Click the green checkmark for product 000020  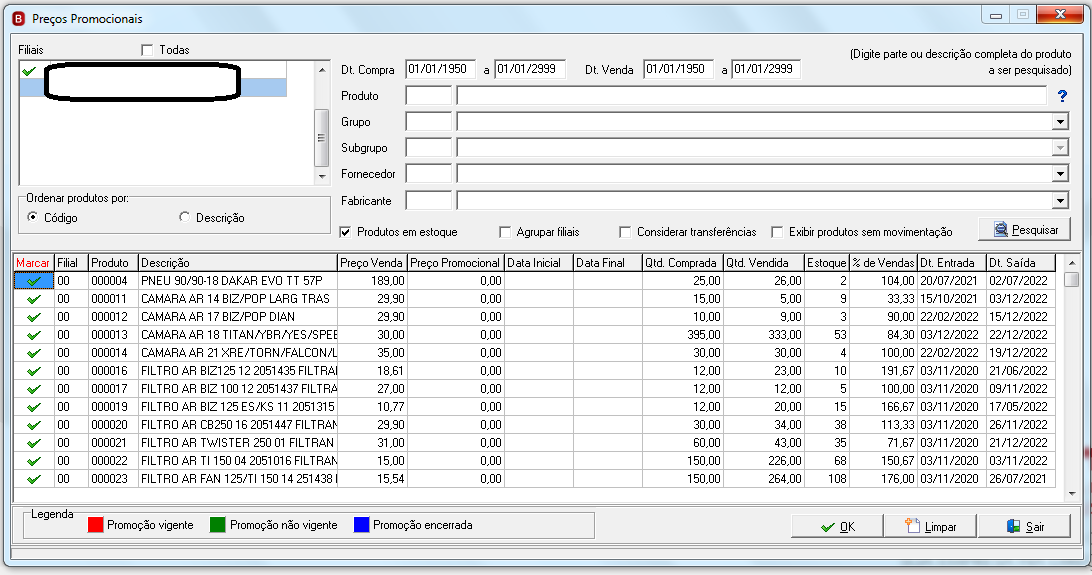34,425
